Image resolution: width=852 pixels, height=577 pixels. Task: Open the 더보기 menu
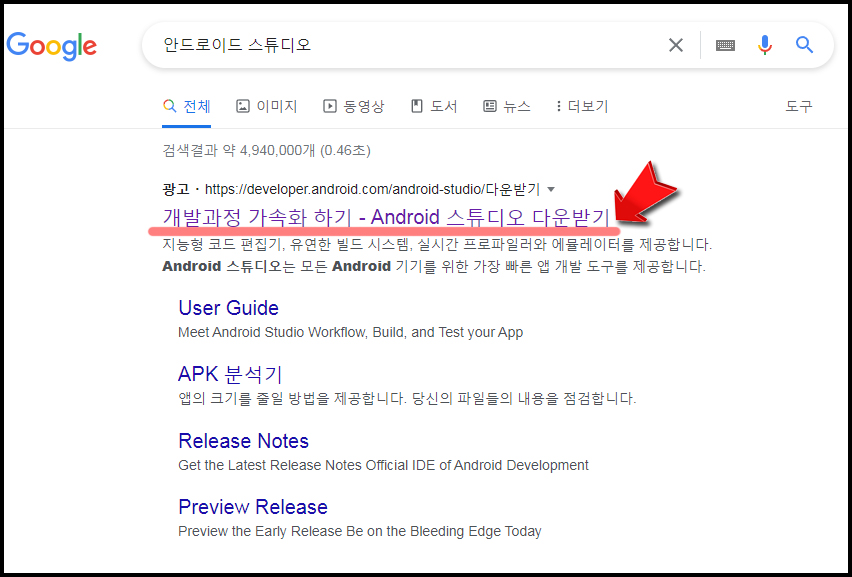coord(581,106)
